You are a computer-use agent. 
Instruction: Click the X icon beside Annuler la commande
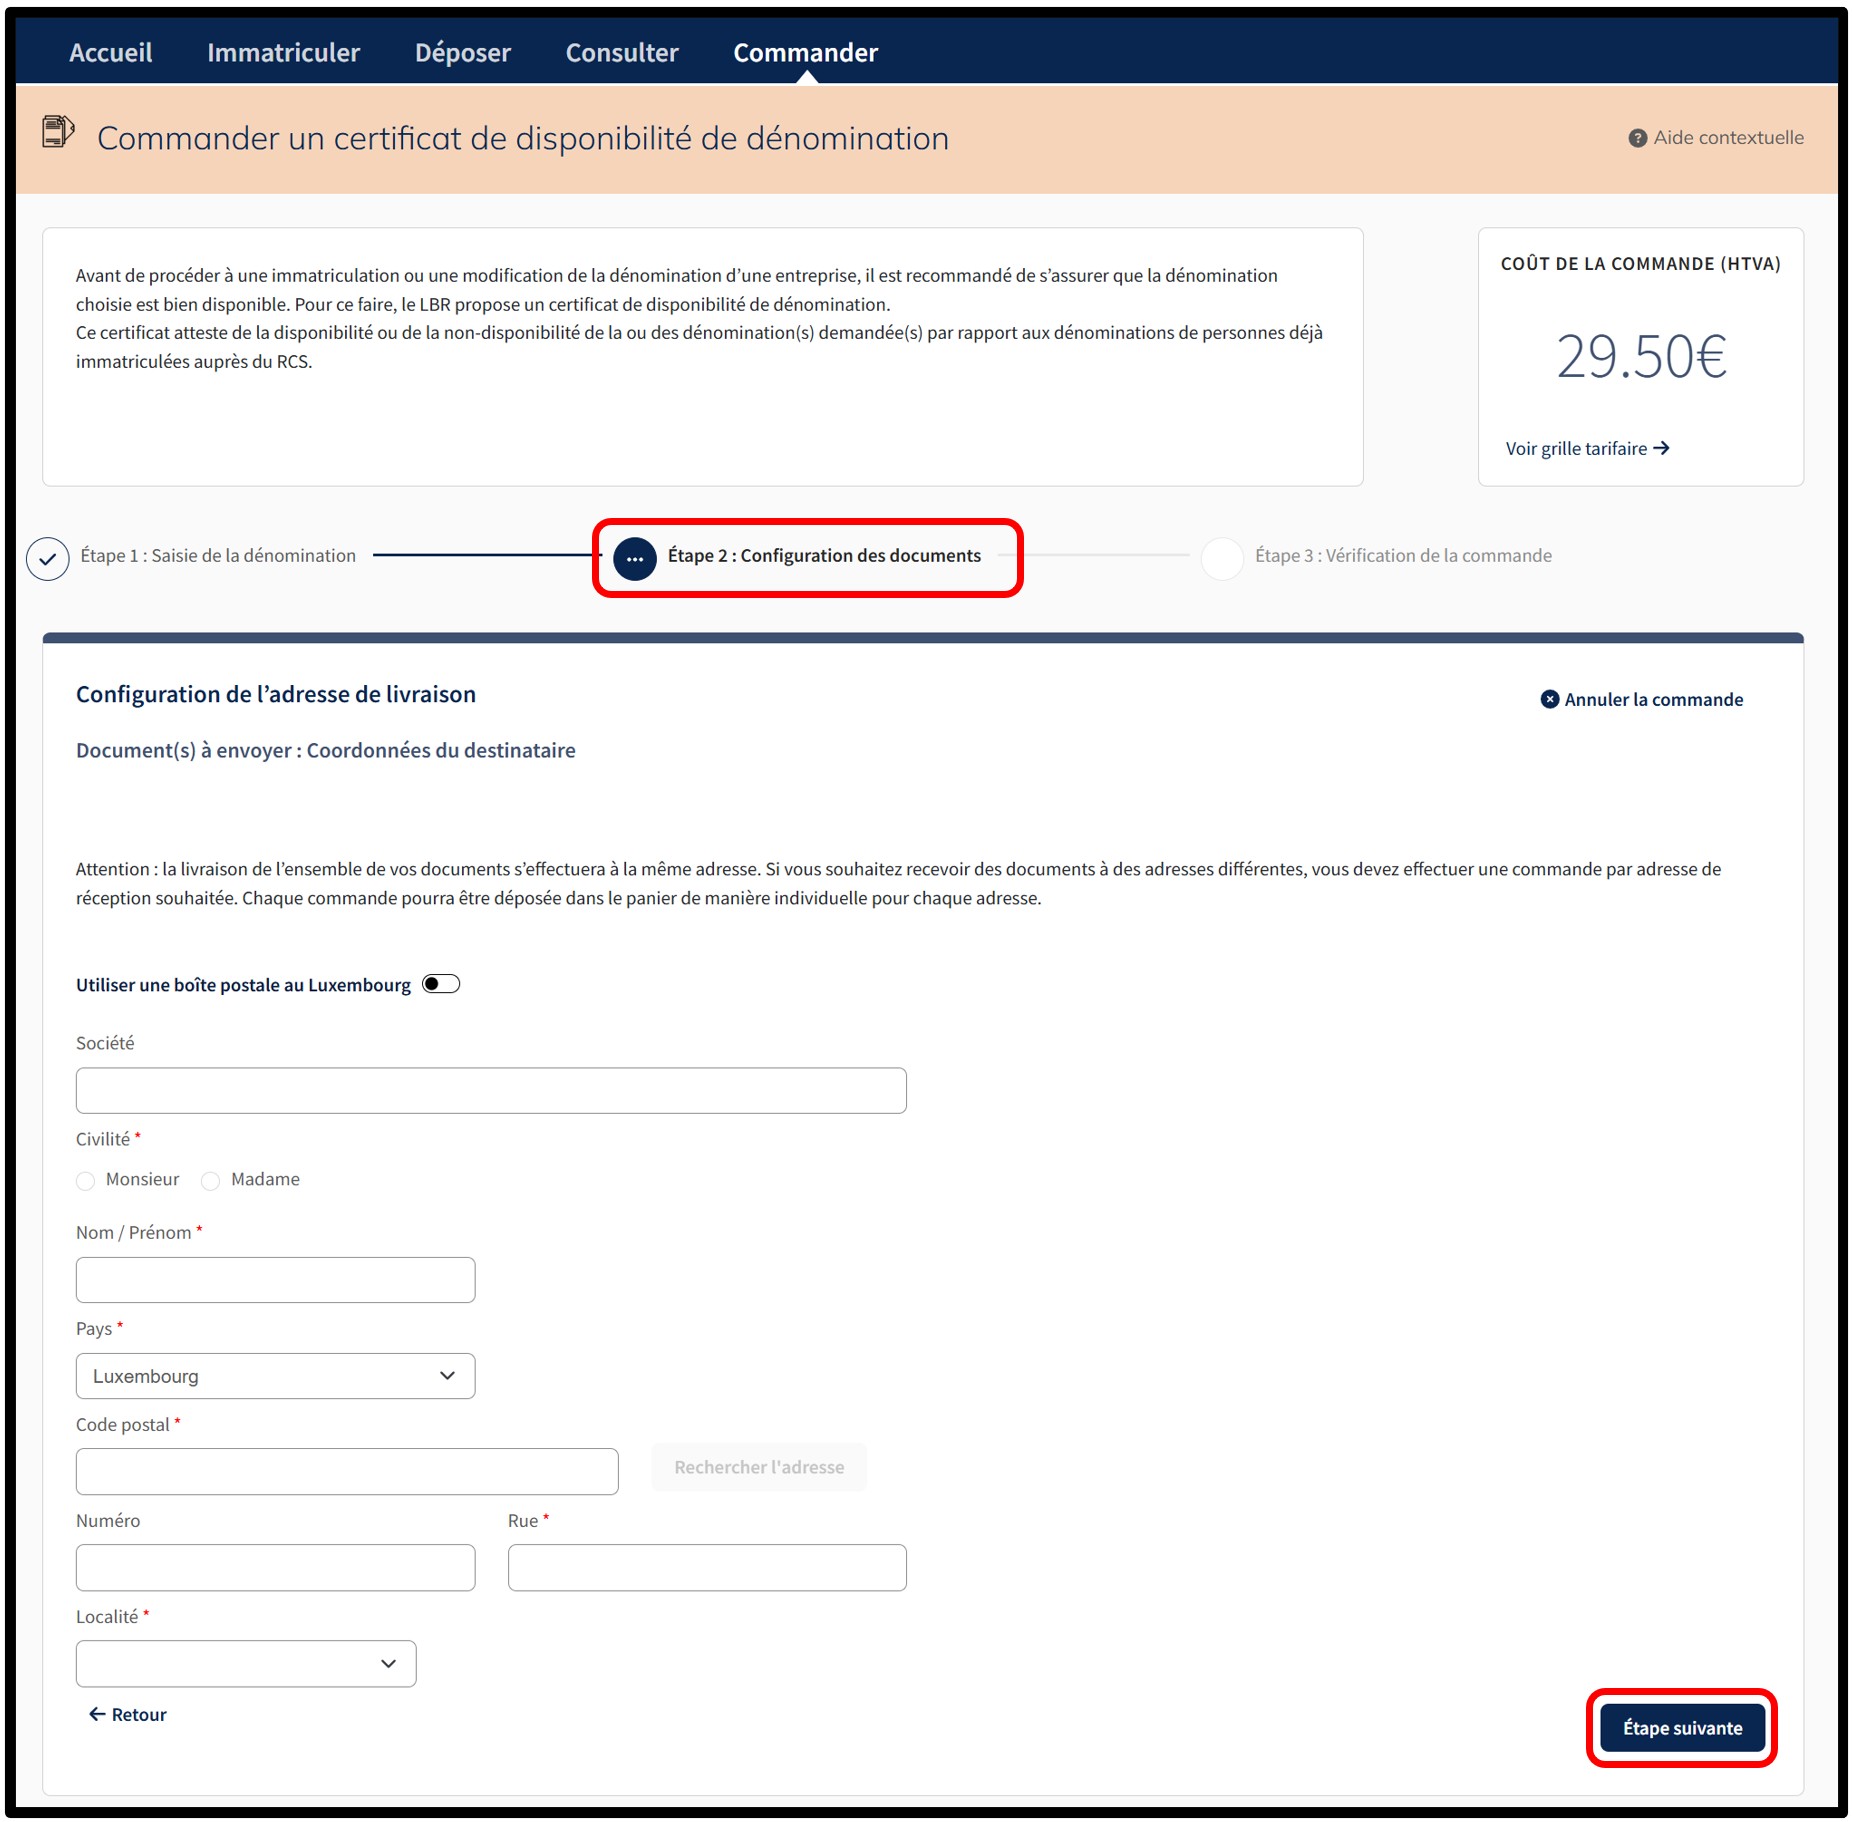click(x=1549, y=699)
